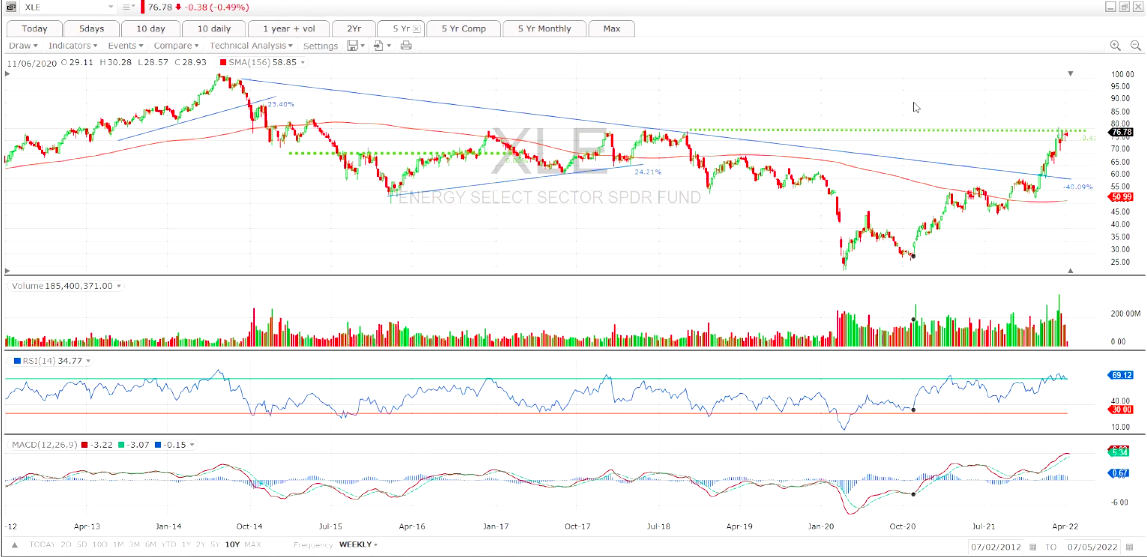Switch to the 5 Yr Monthly tab
1147x557 pixels.
tap(544, 29)
